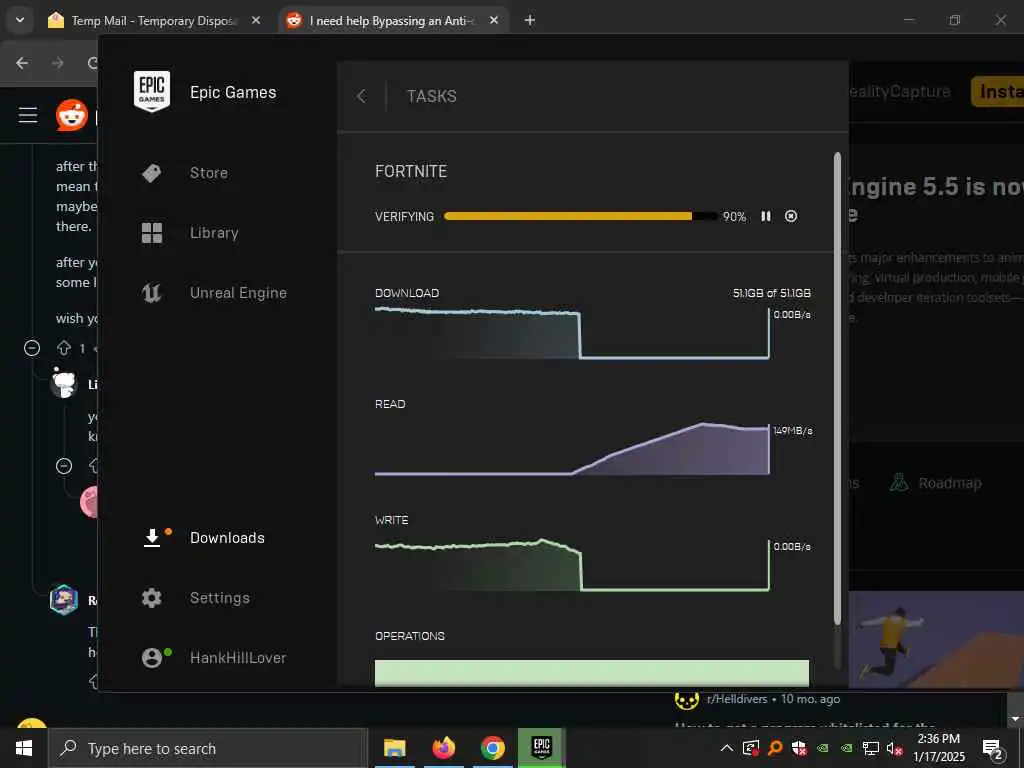Open the Store section in Epic launcher
Image resolution: width=1024 pixels, height=768 pixels.
coord(208,173)
